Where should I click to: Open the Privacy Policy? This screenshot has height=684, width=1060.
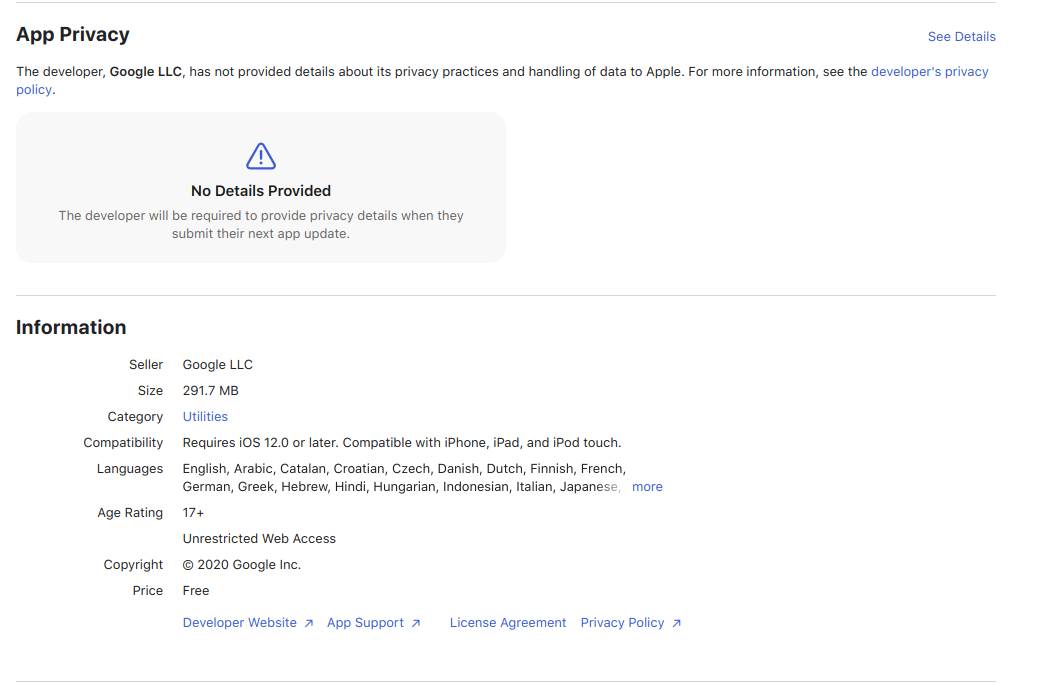(622, 622)
